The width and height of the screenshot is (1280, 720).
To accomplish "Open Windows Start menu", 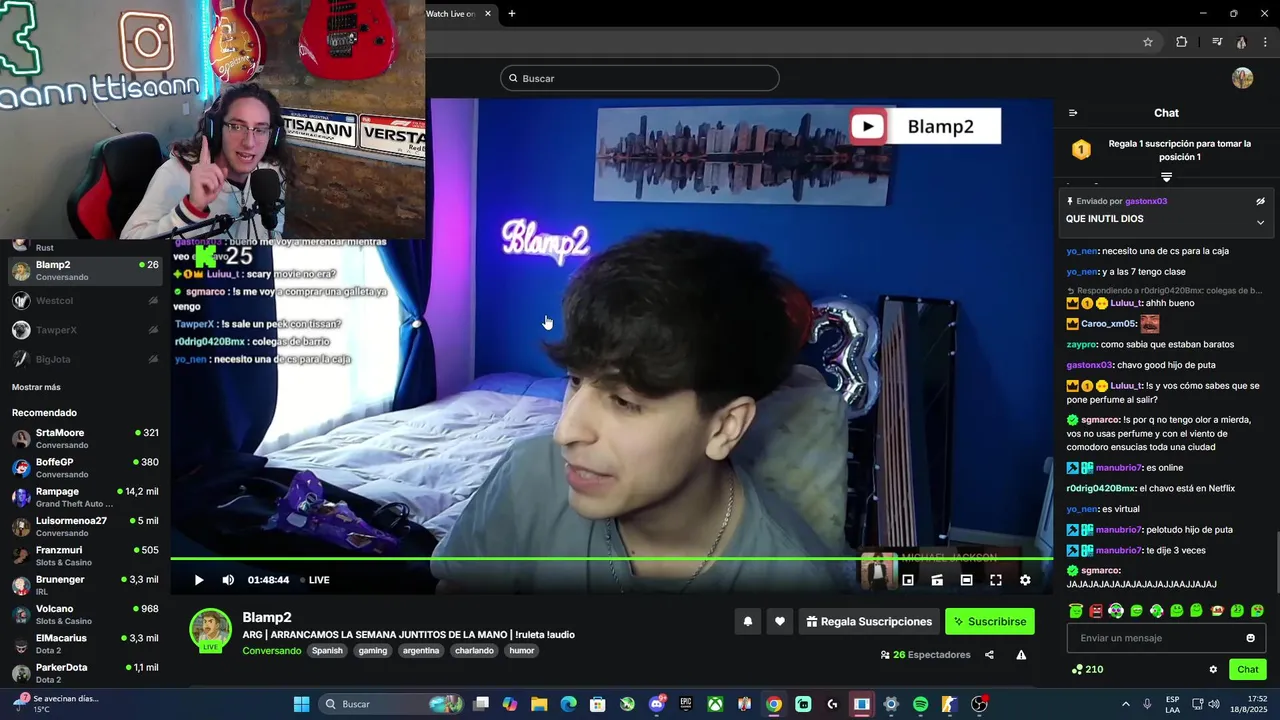I will coord(301,704).
